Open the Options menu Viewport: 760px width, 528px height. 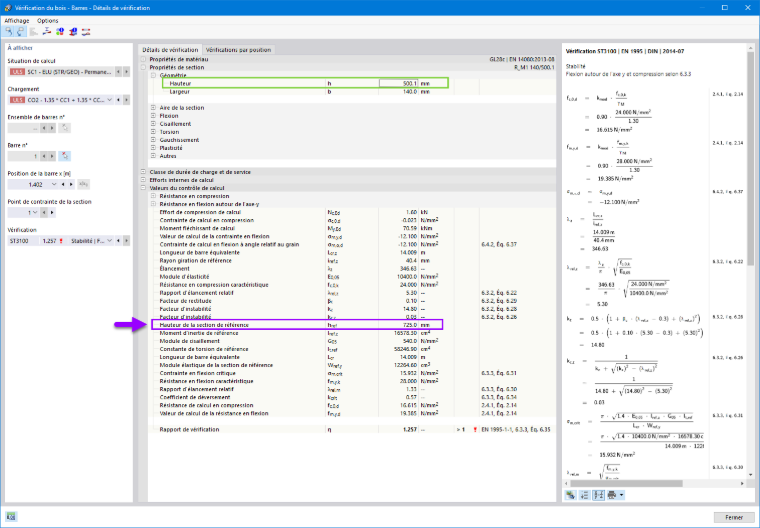coord(48,21)
